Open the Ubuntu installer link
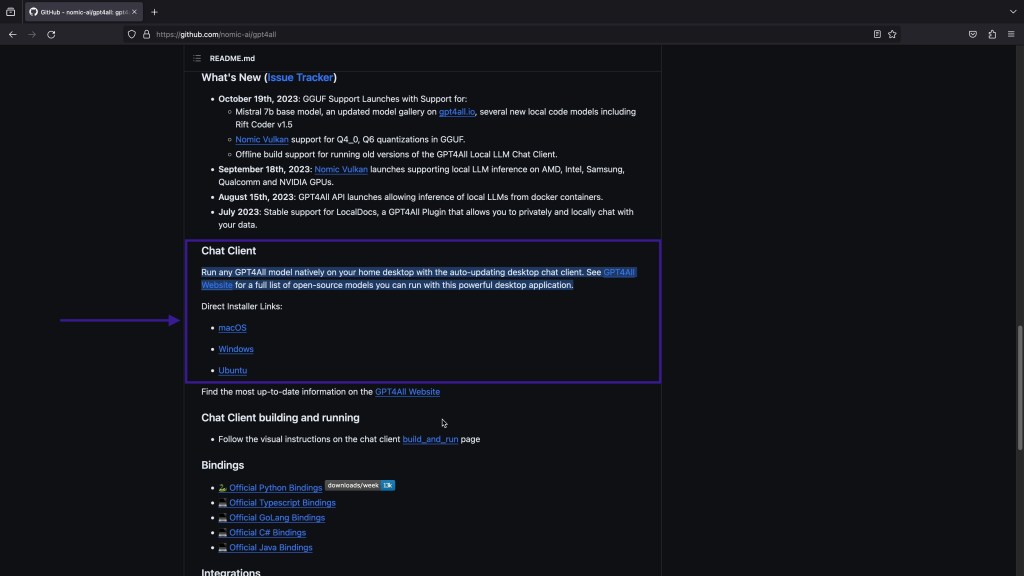 point(233,371)
